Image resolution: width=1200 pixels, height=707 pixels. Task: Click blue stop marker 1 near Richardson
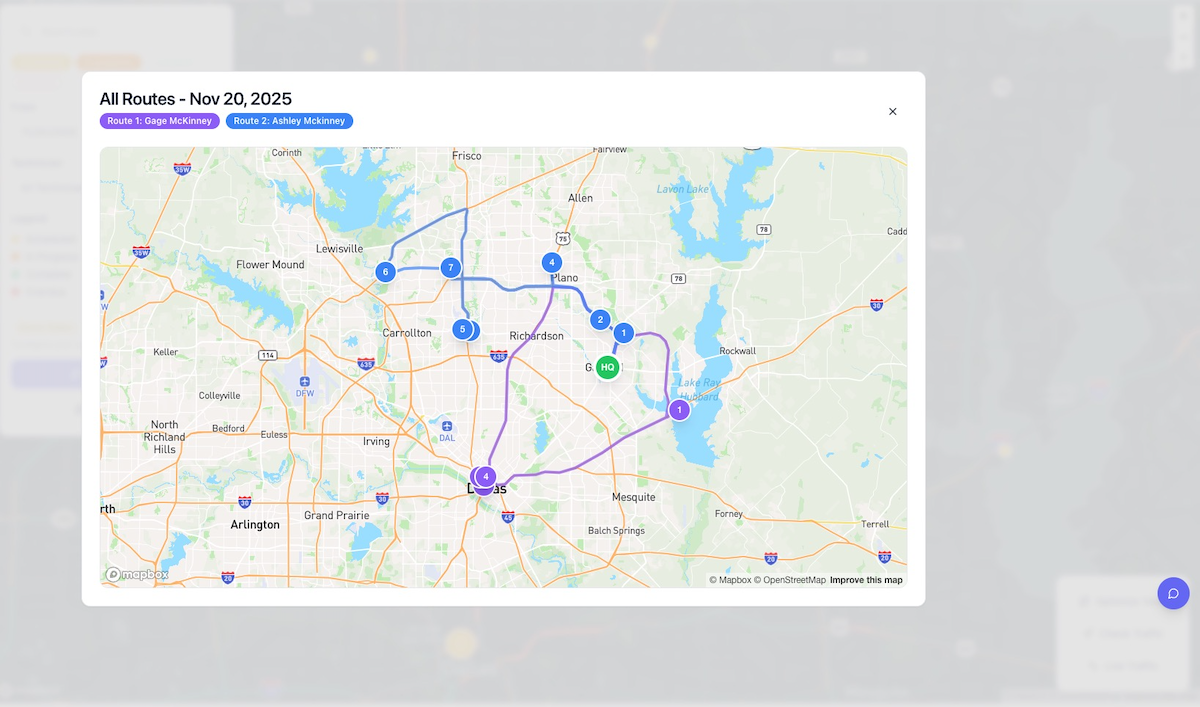click(x=623, y=332)
